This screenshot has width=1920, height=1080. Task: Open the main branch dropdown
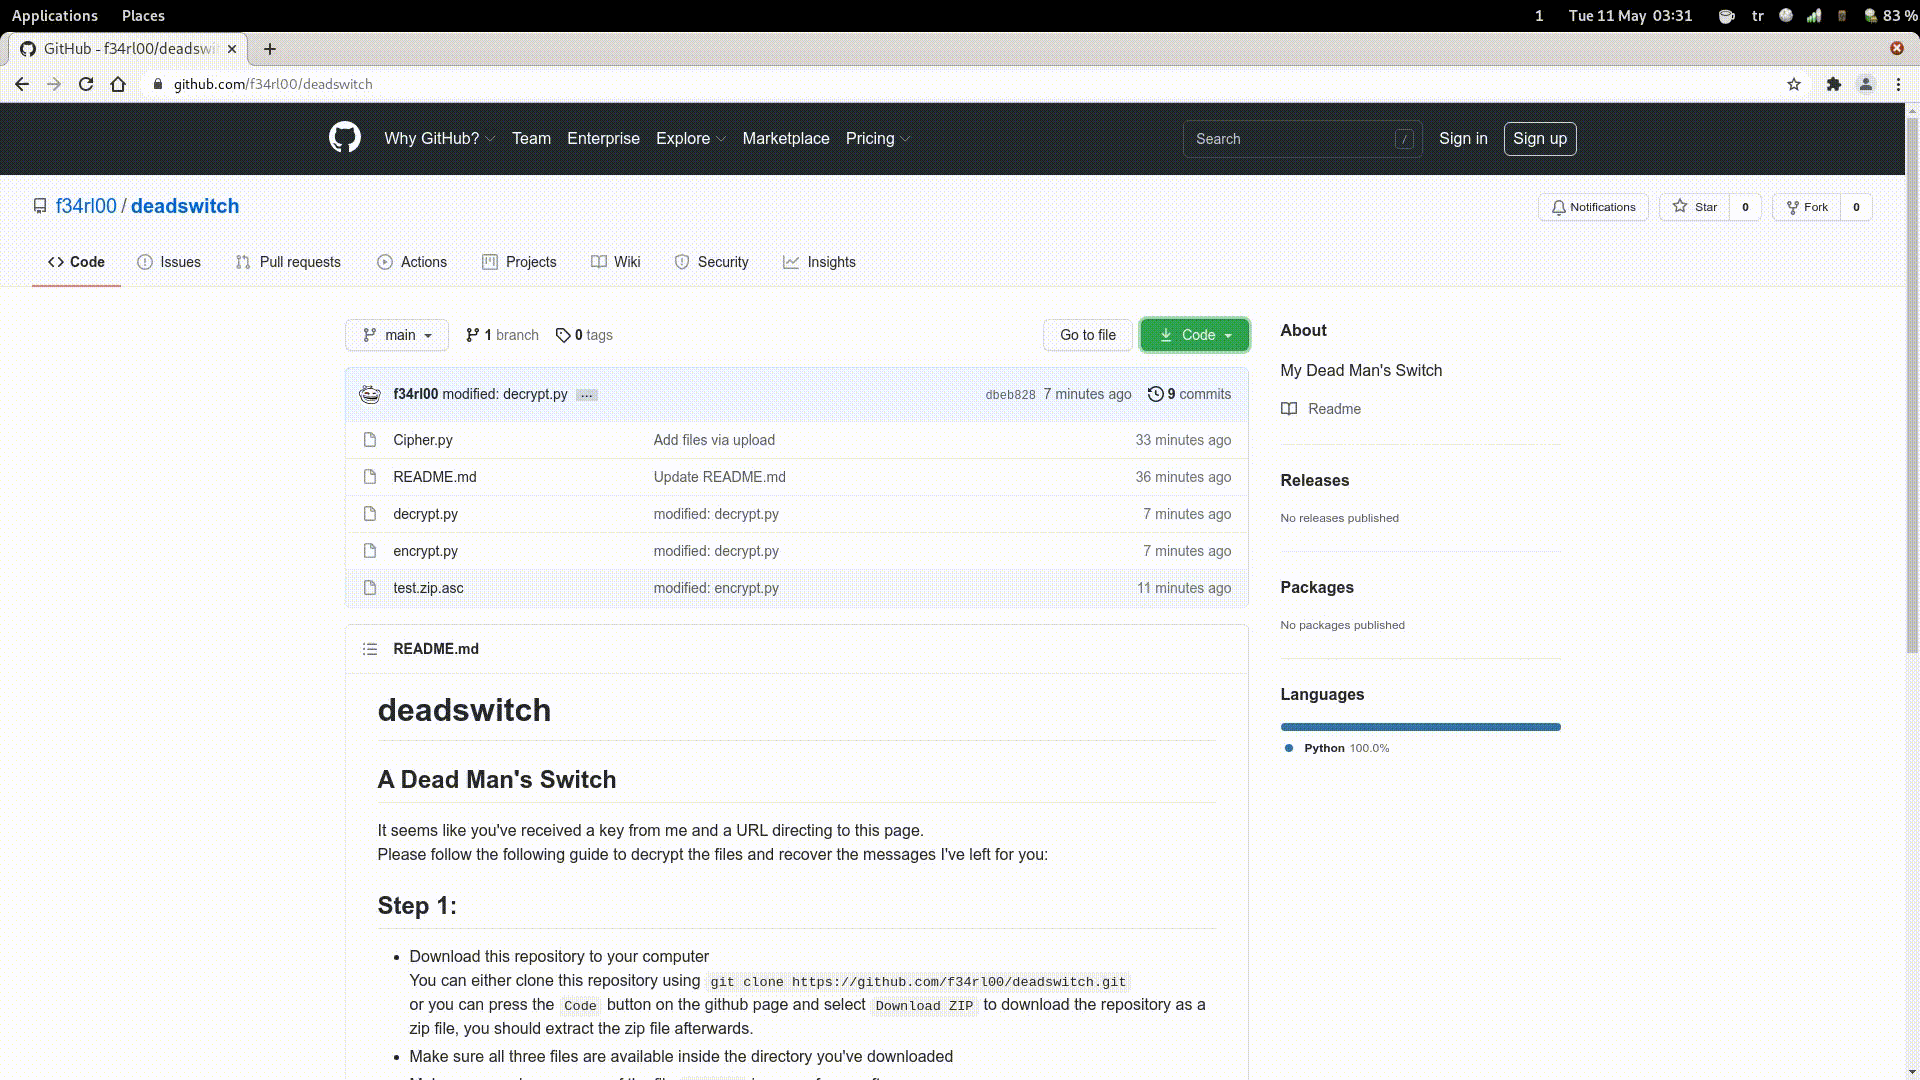click(x=397, y=335)
